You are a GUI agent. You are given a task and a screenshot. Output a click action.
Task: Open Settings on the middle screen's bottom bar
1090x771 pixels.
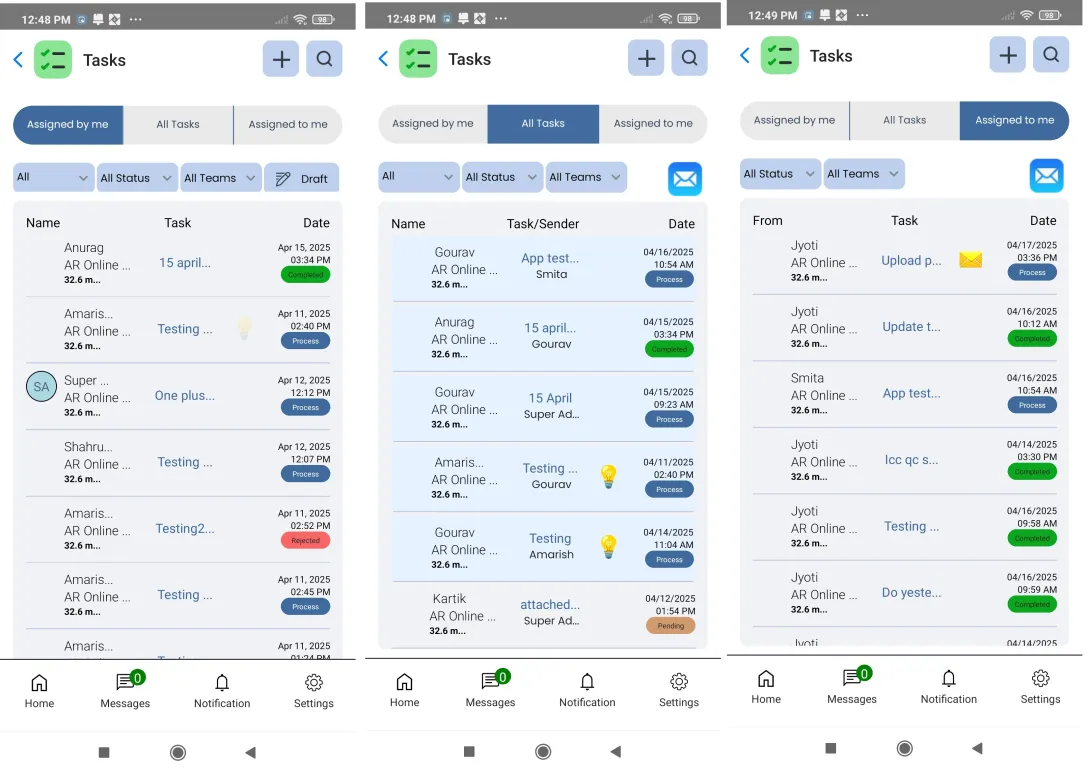(678, 690)
